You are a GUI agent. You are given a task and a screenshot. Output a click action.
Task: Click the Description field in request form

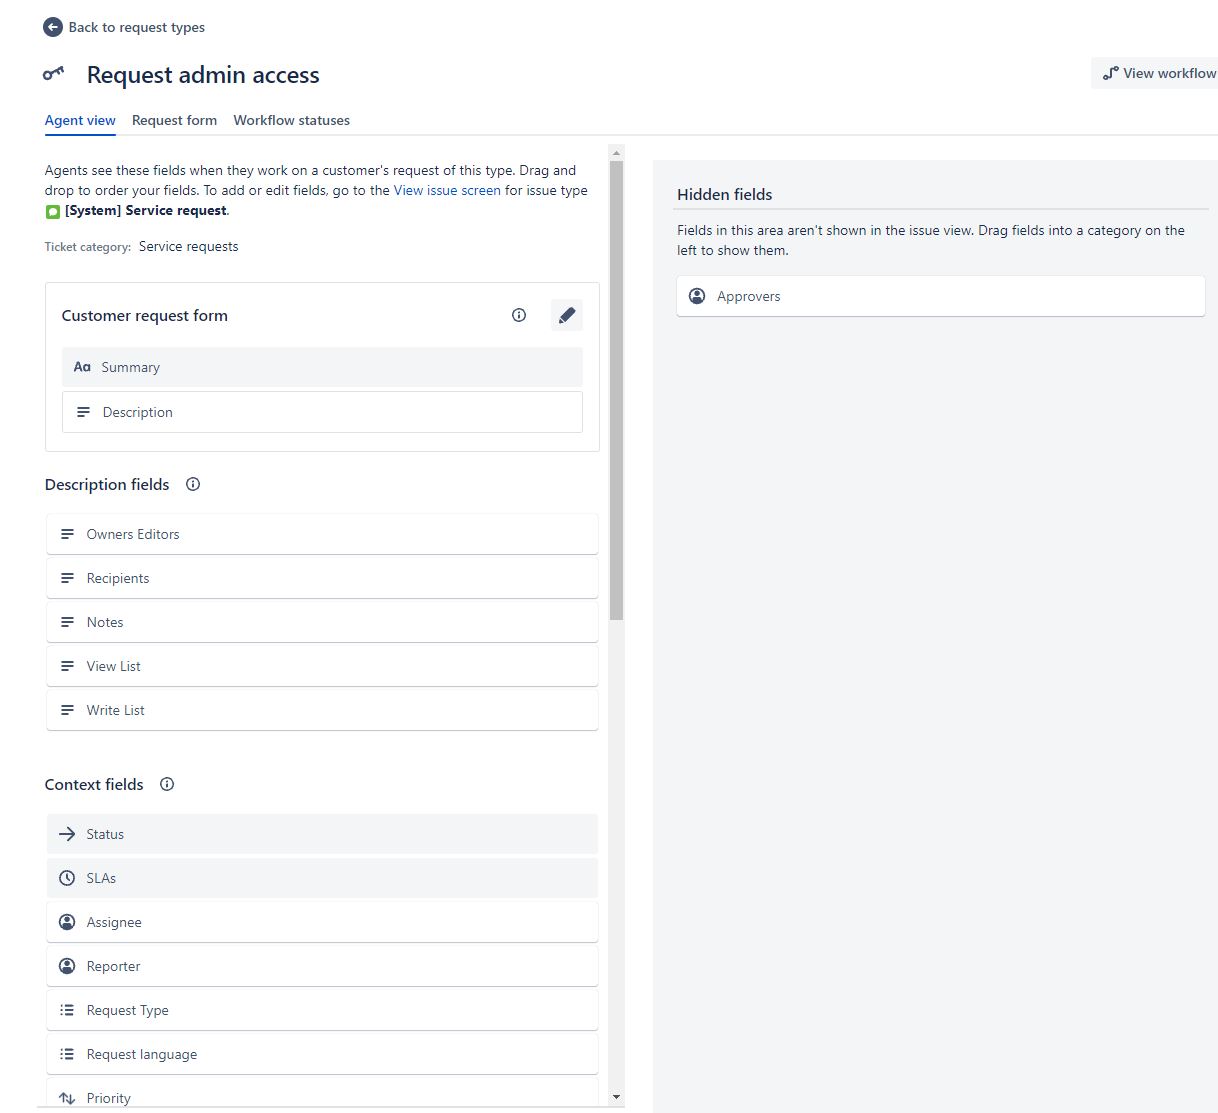[x=322, y=412]
